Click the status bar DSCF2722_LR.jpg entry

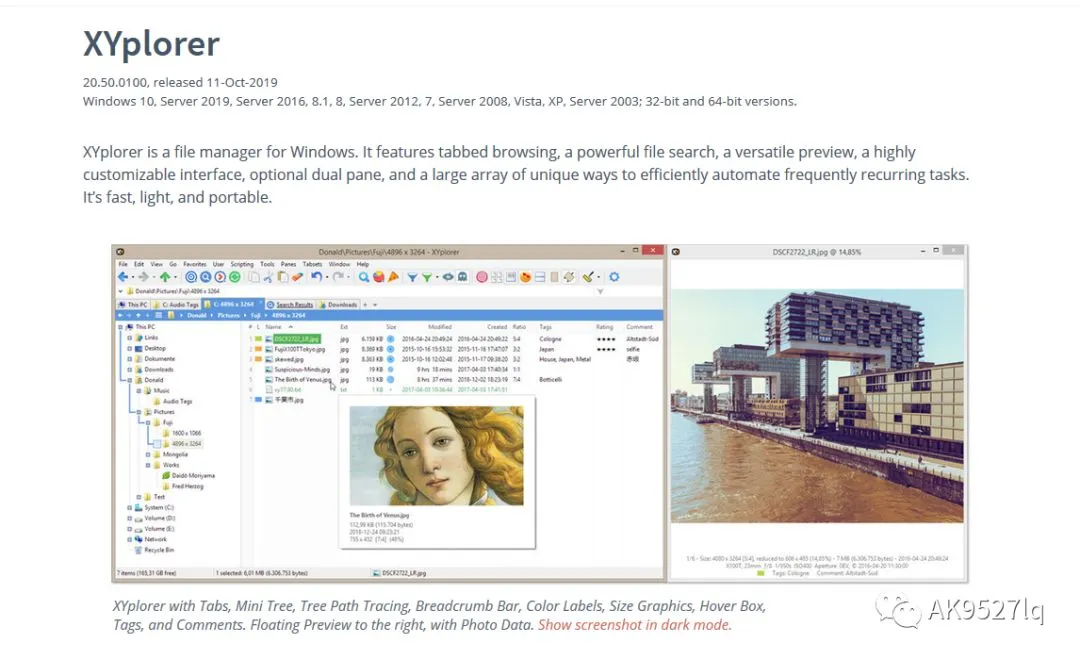(399, 573)
